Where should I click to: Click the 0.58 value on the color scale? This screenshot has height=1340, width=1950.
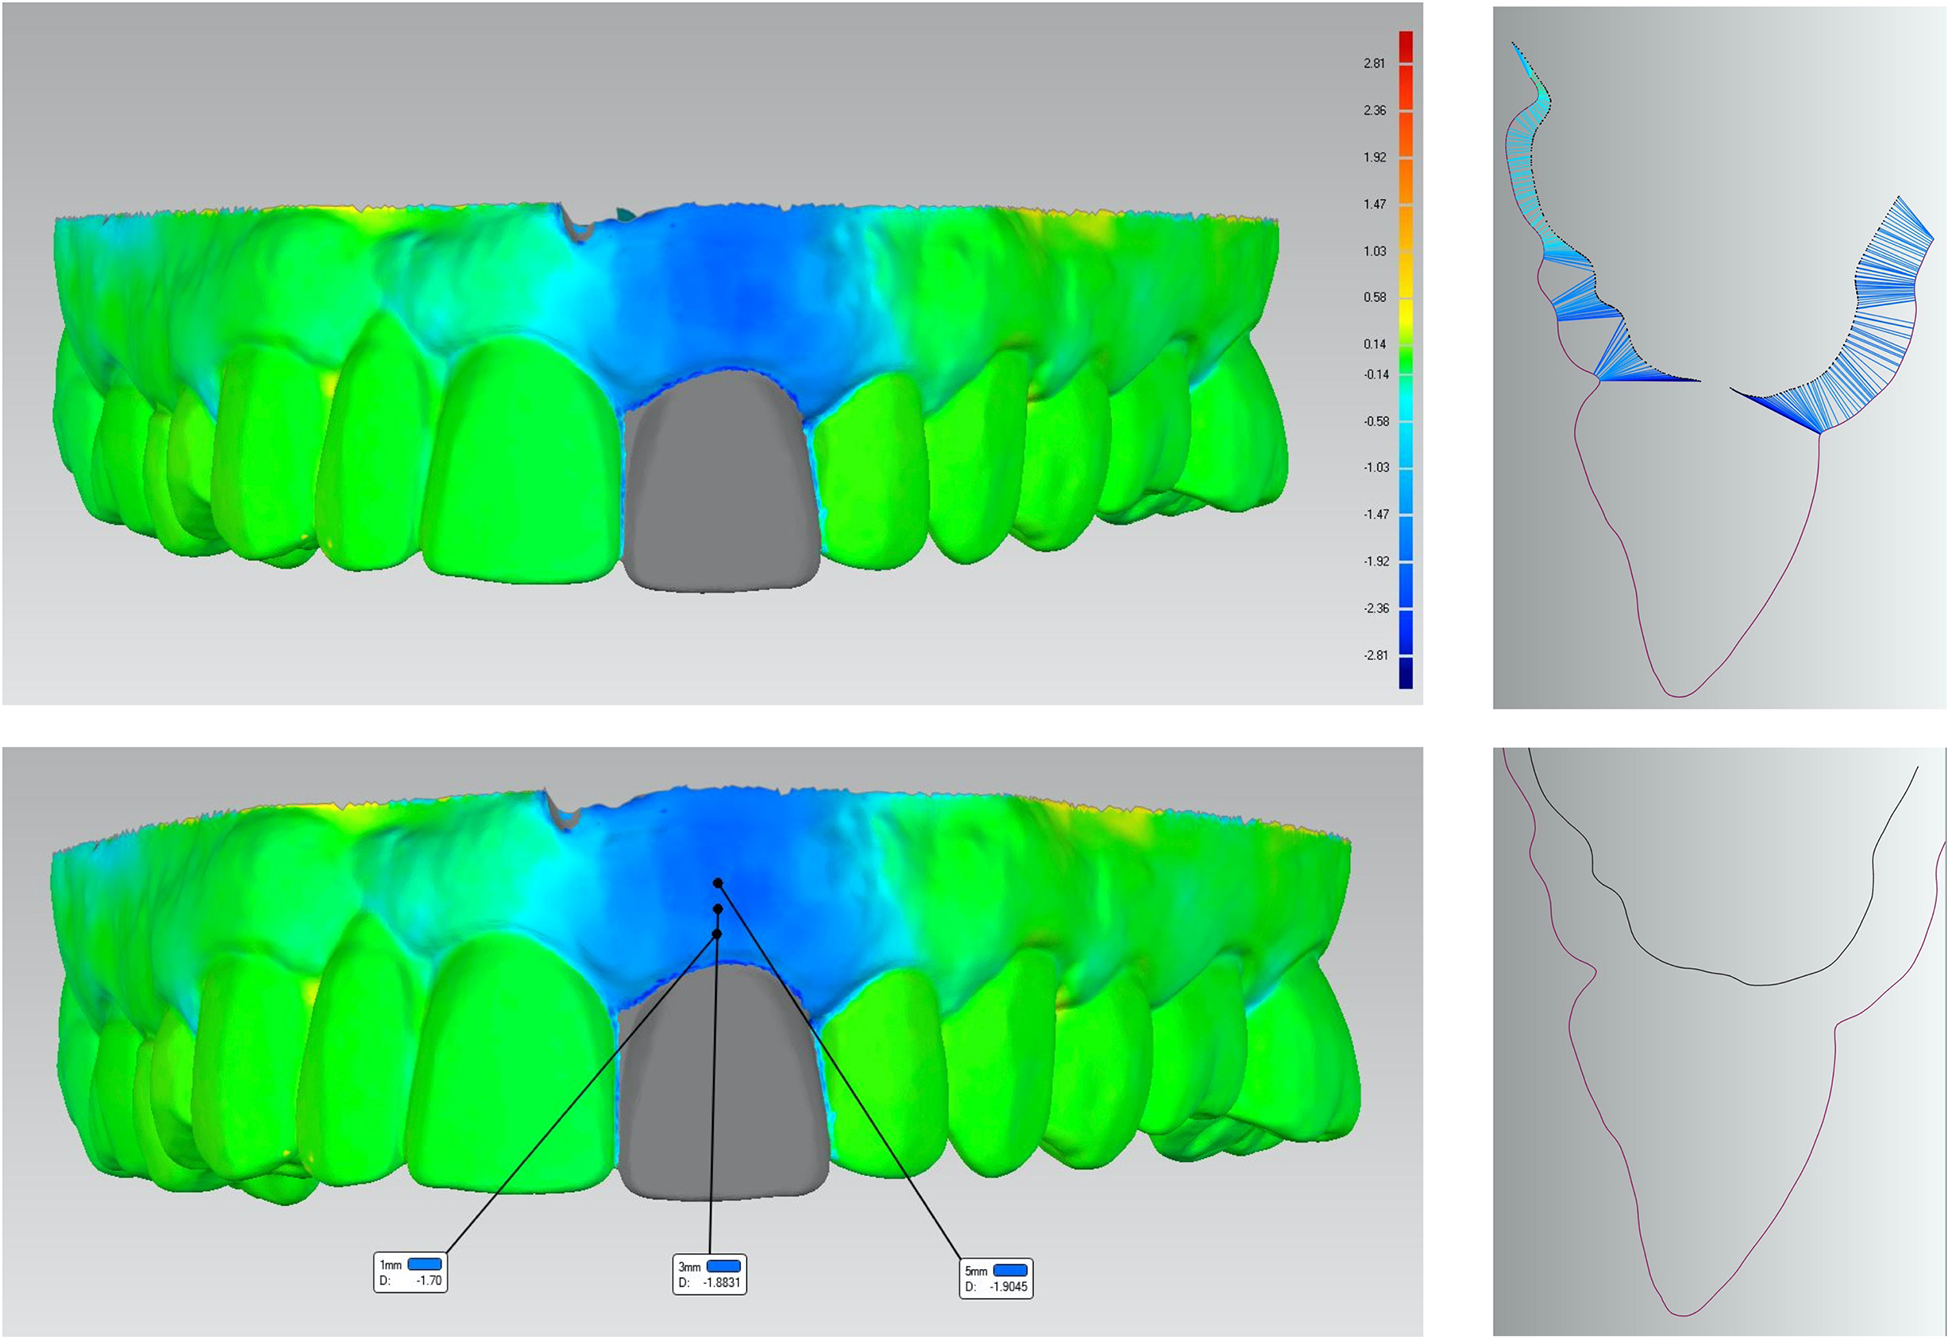coord(1375,298)
